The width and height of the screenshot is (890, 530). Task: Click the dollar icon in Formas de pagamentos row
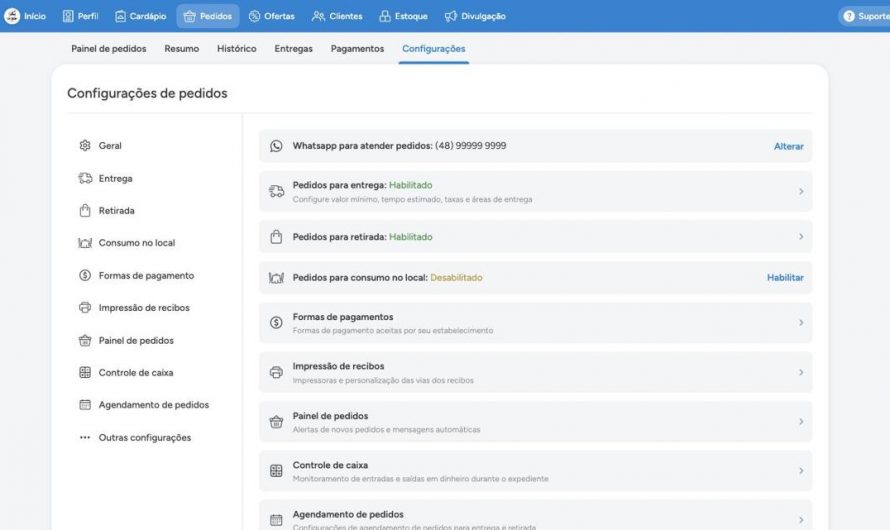click(276, 322)
